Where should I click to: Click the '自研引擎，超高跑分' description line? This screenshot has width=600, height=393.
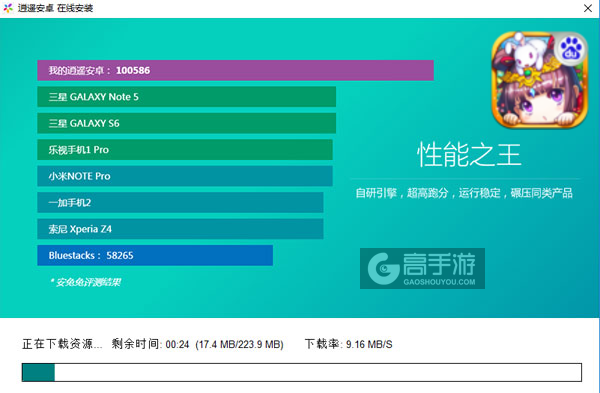tap(464, 193)
